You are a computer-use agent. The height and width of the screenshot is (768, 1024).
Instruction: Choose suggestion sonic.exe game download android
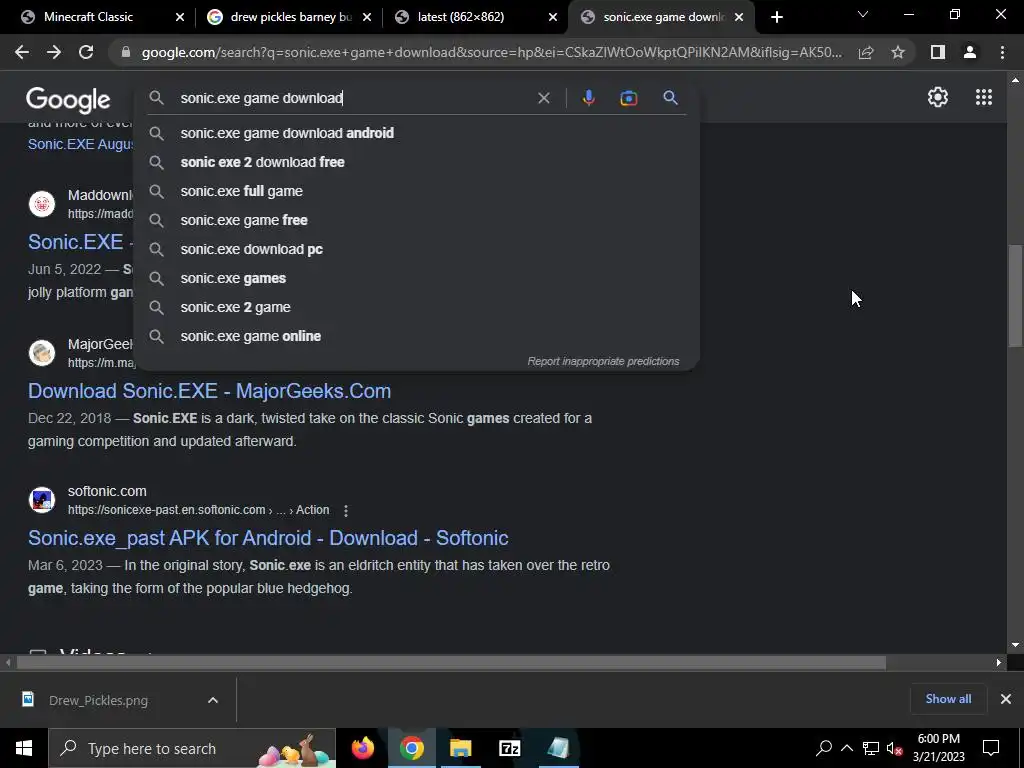click(x=417, y=133)
